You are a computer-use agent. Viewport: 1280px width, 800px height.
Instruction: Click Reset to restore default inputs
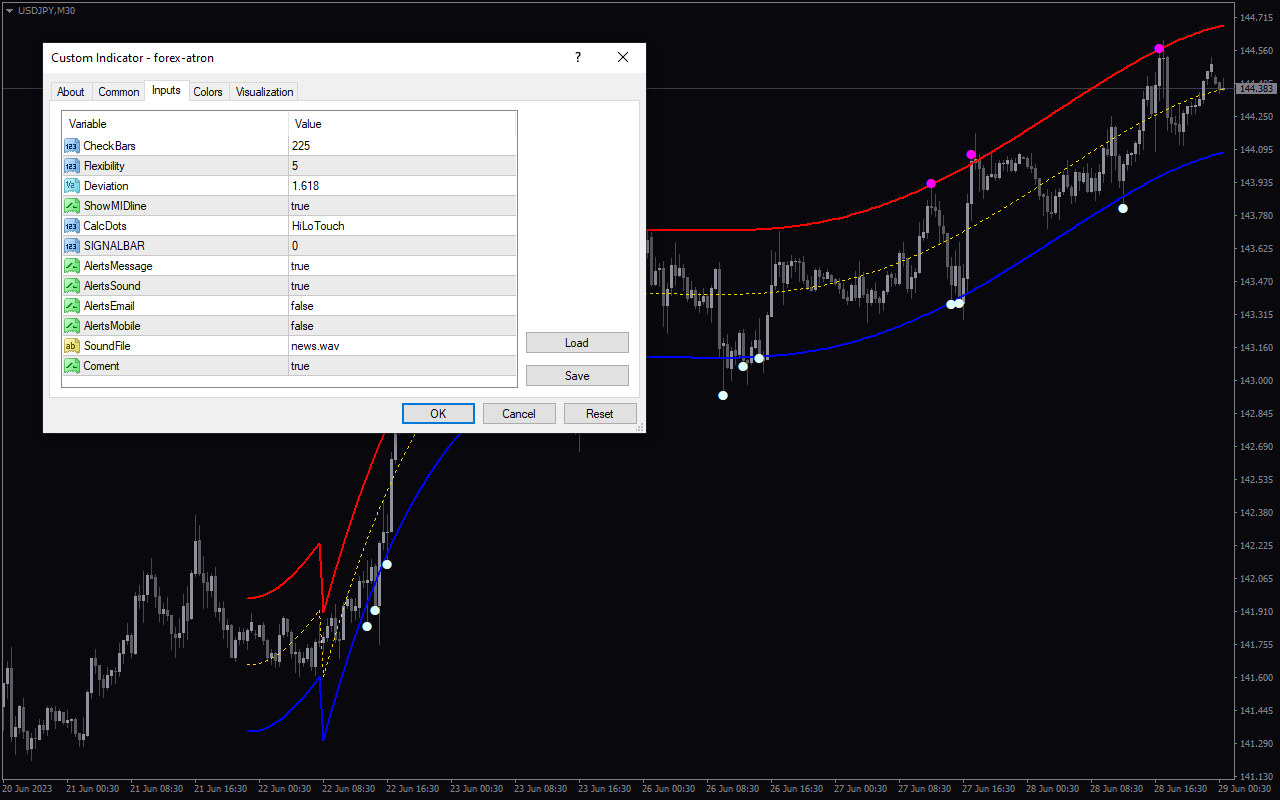[600, 413]
